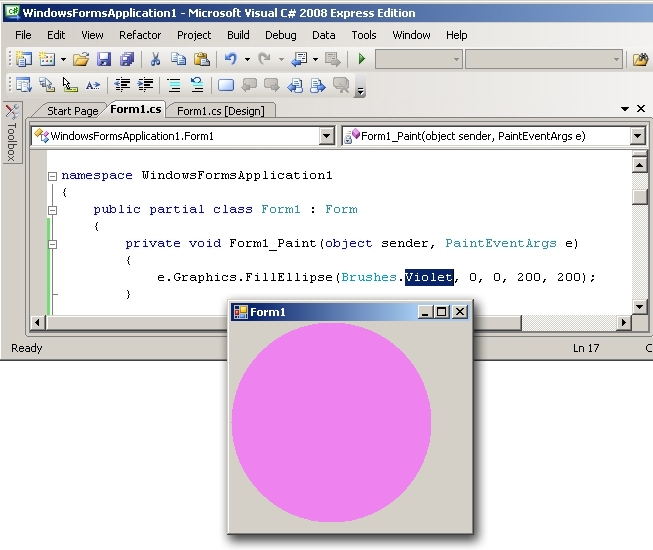Viewport: 653px width, 550px height.
Task: Open the Solution Platforms combo box
Action: pyautogui.click(x=543, y=59)
